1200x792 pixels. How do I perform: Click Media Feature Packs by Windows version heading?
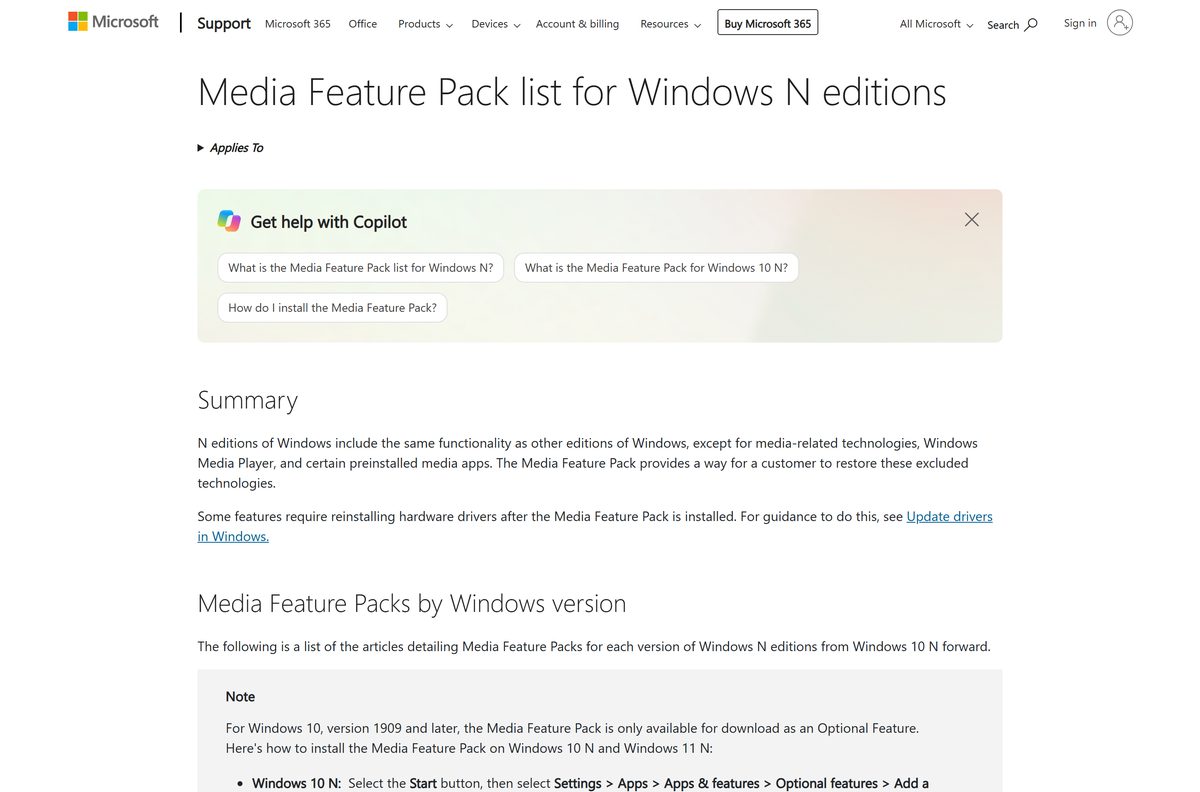coord(412,604)
